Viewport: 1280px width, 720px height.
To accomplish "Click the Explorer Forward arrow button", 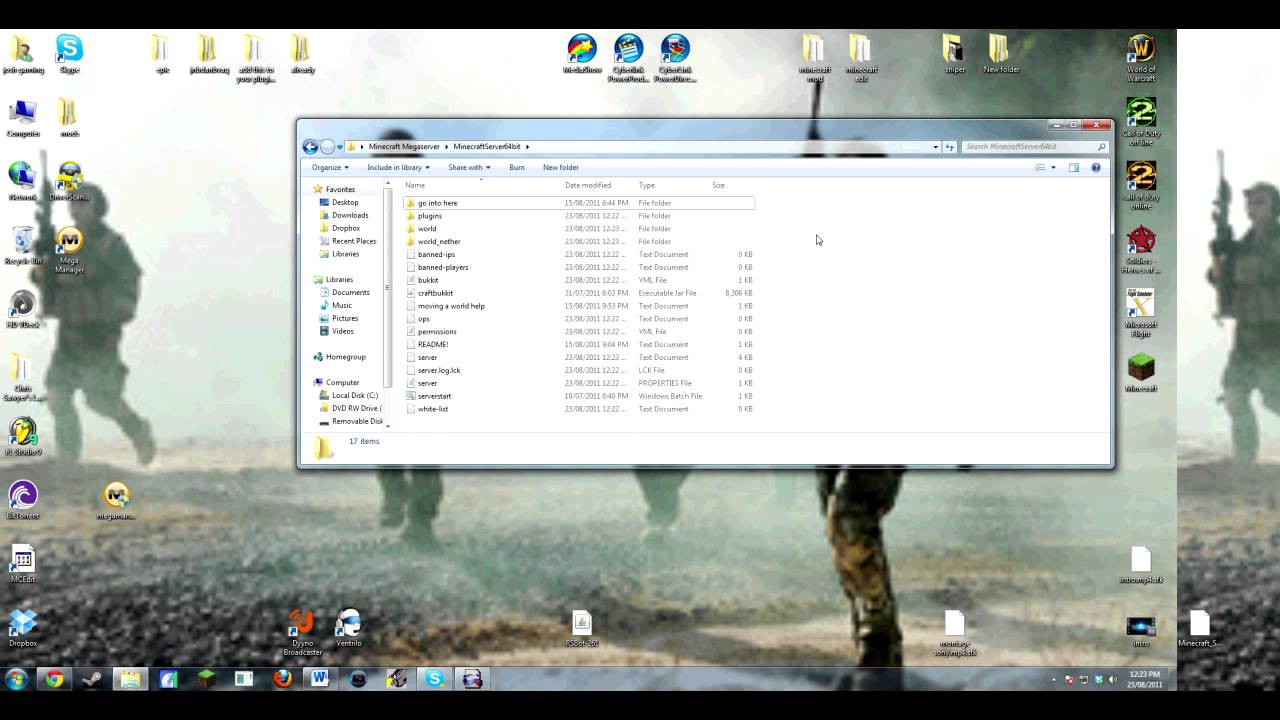I will (327, 146).
